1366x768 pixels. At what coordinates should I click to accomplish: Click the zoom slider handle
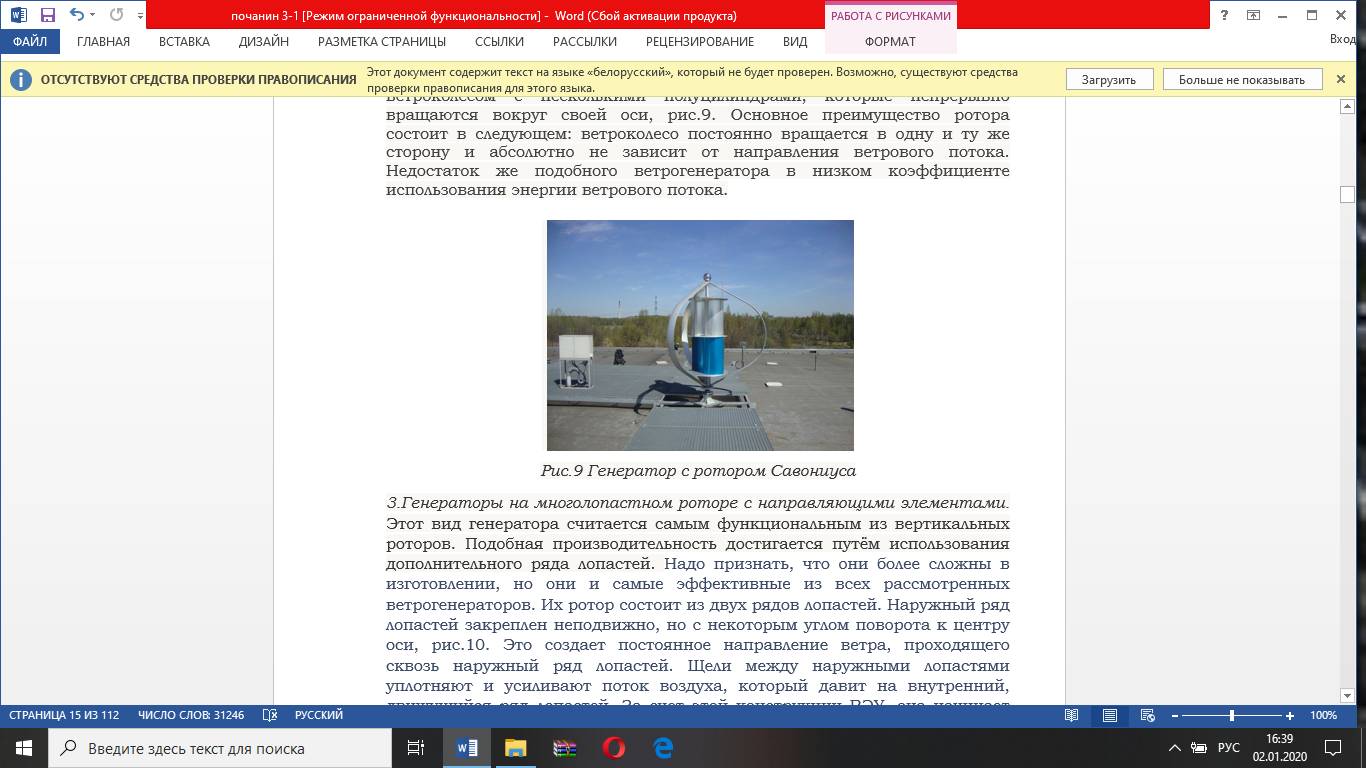[x=1232, y=715]
